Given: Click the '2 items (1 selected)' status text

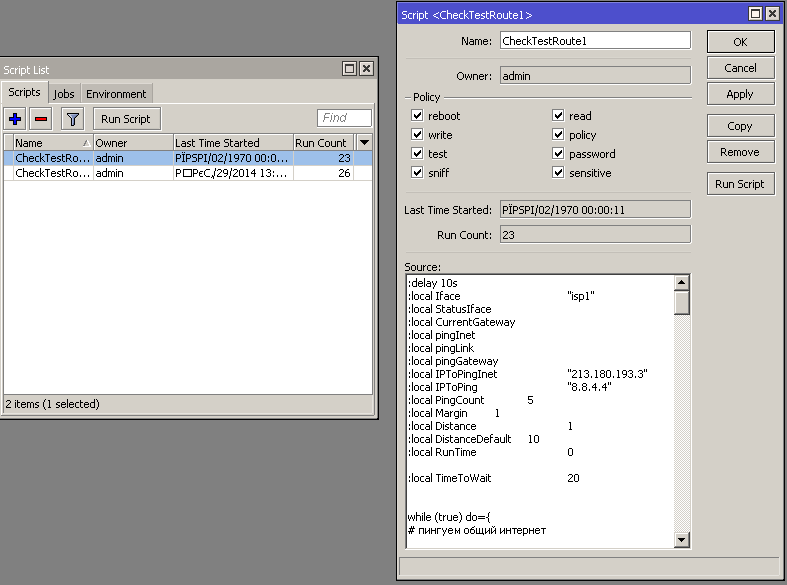Looking at the screenshot, I should [53, 404].
